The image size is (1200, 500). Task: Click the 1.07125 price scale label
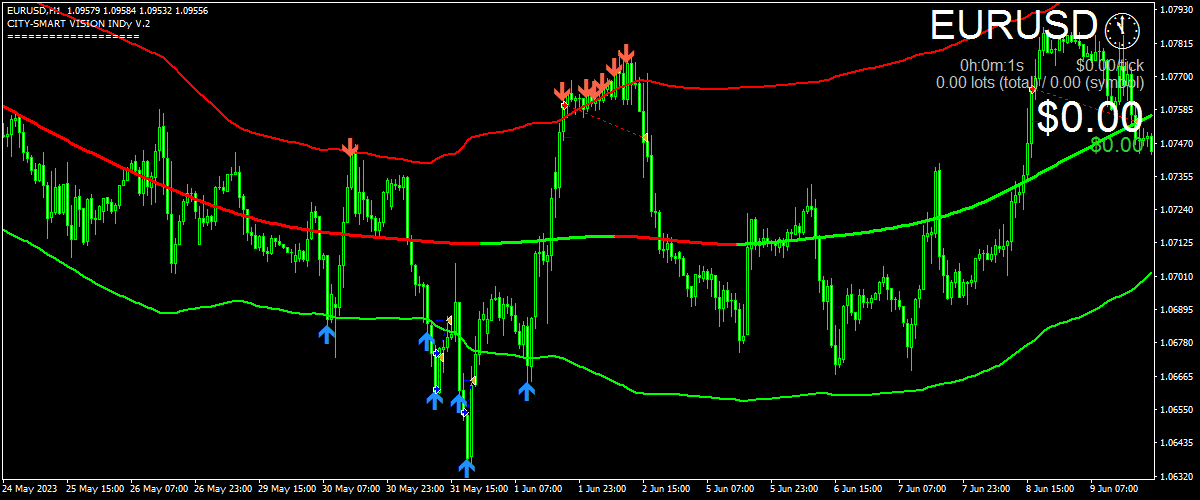(x=1178, y=243)
